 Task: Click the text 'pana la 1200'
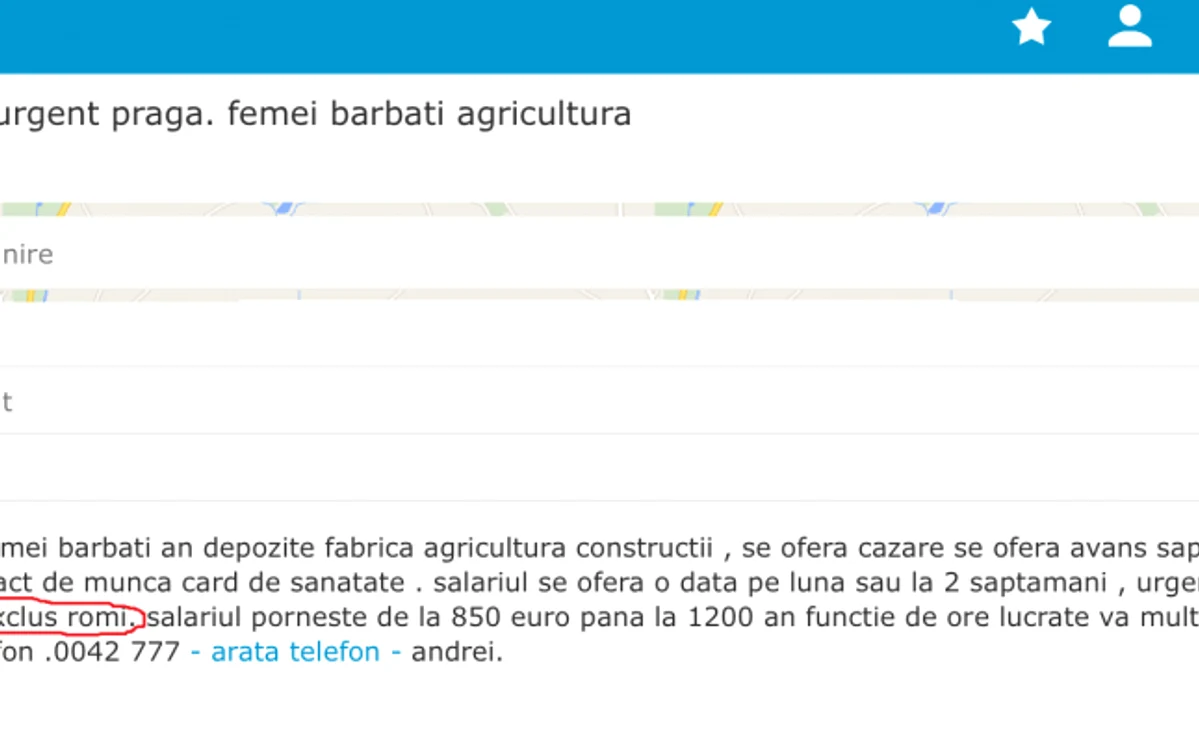pos(667,616)
